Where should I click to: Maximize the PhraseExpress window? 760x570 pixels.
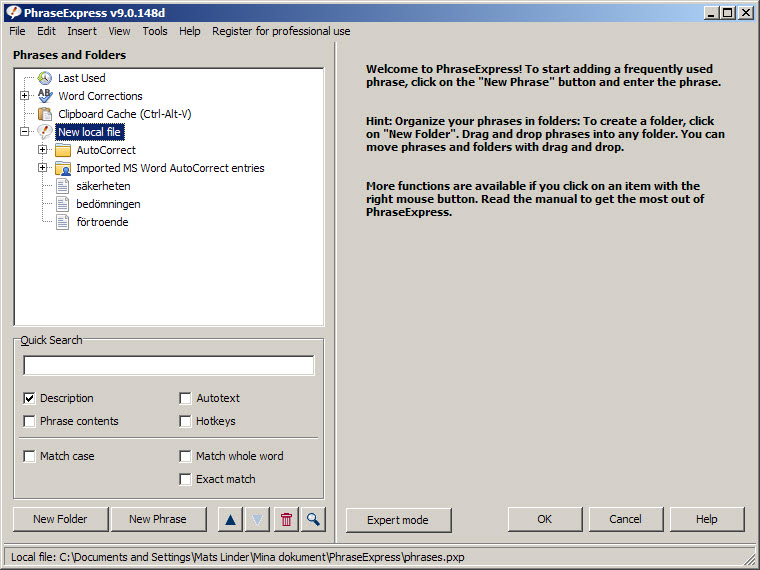[728, 13]
